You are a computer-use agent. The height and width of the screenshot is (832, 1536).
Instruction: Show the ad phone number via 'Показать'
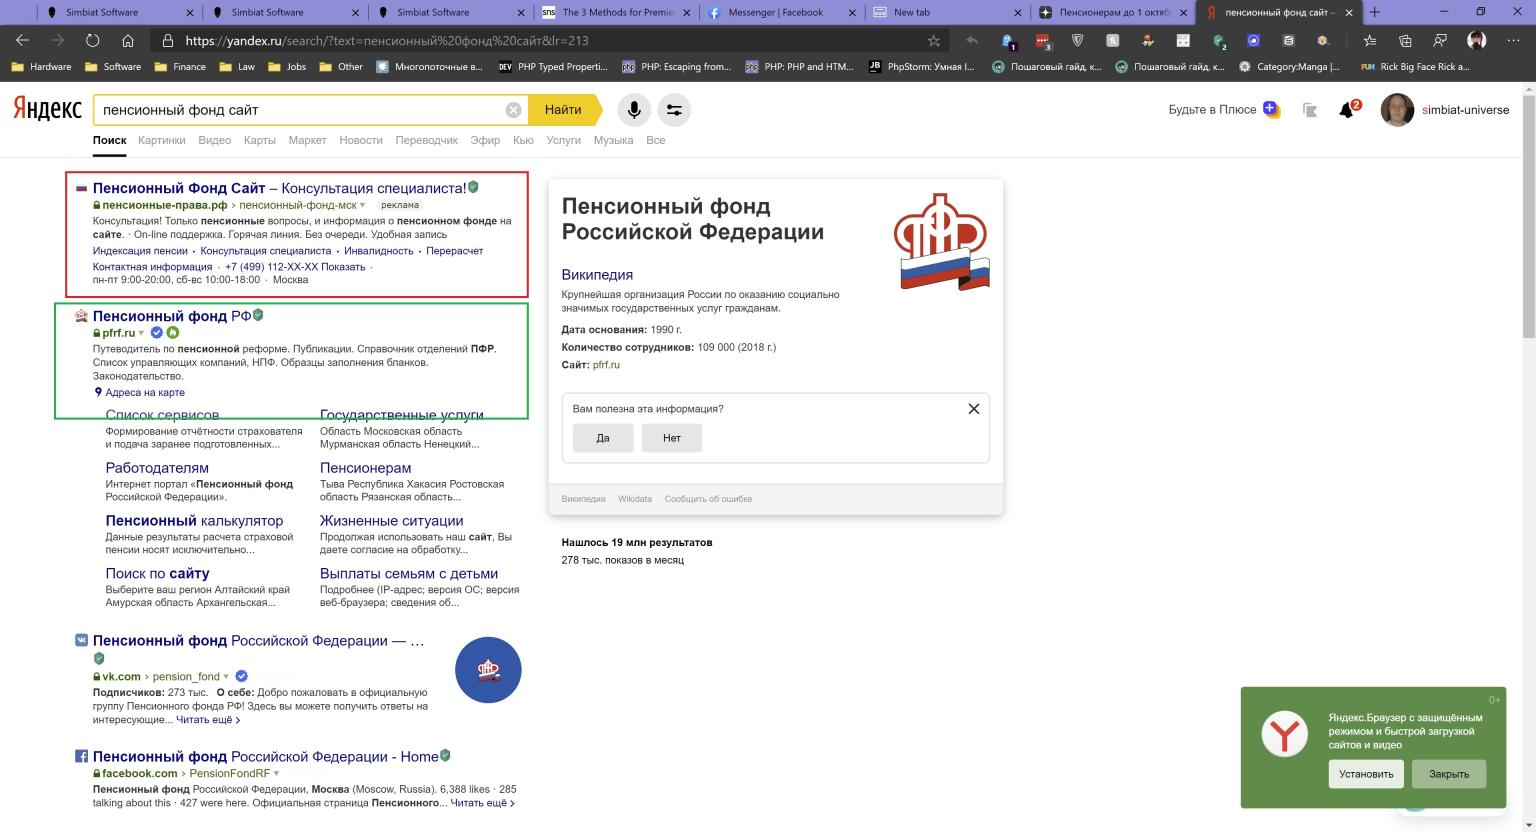click(x=344, y=267)
